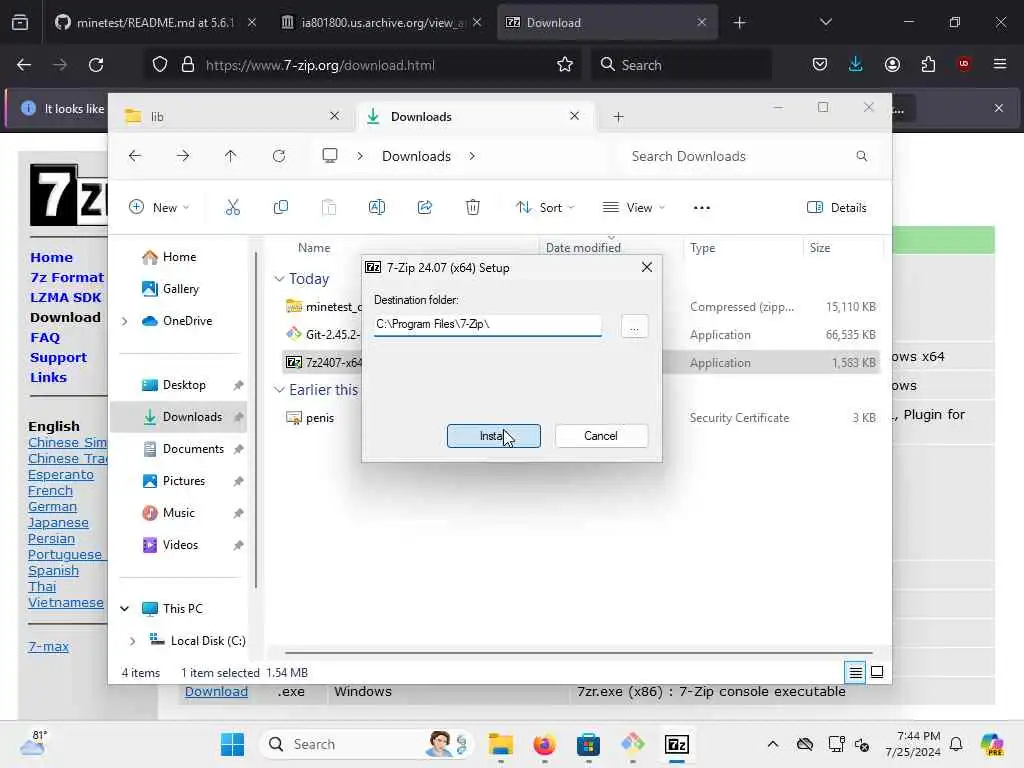Toggle the Details pane button

(x=837, y=208)
